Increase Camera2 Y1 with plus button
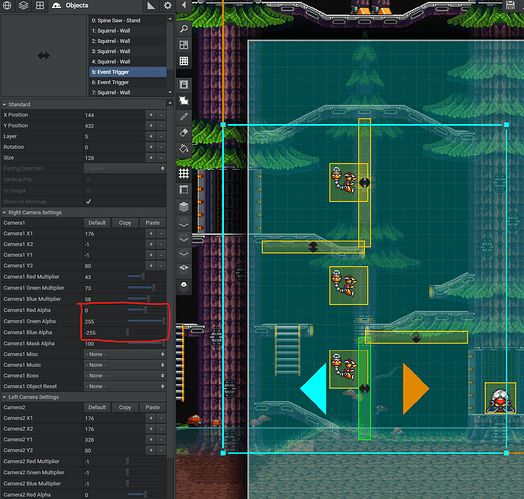The width and height of the screenshot is (524, 499). (151, 440)
